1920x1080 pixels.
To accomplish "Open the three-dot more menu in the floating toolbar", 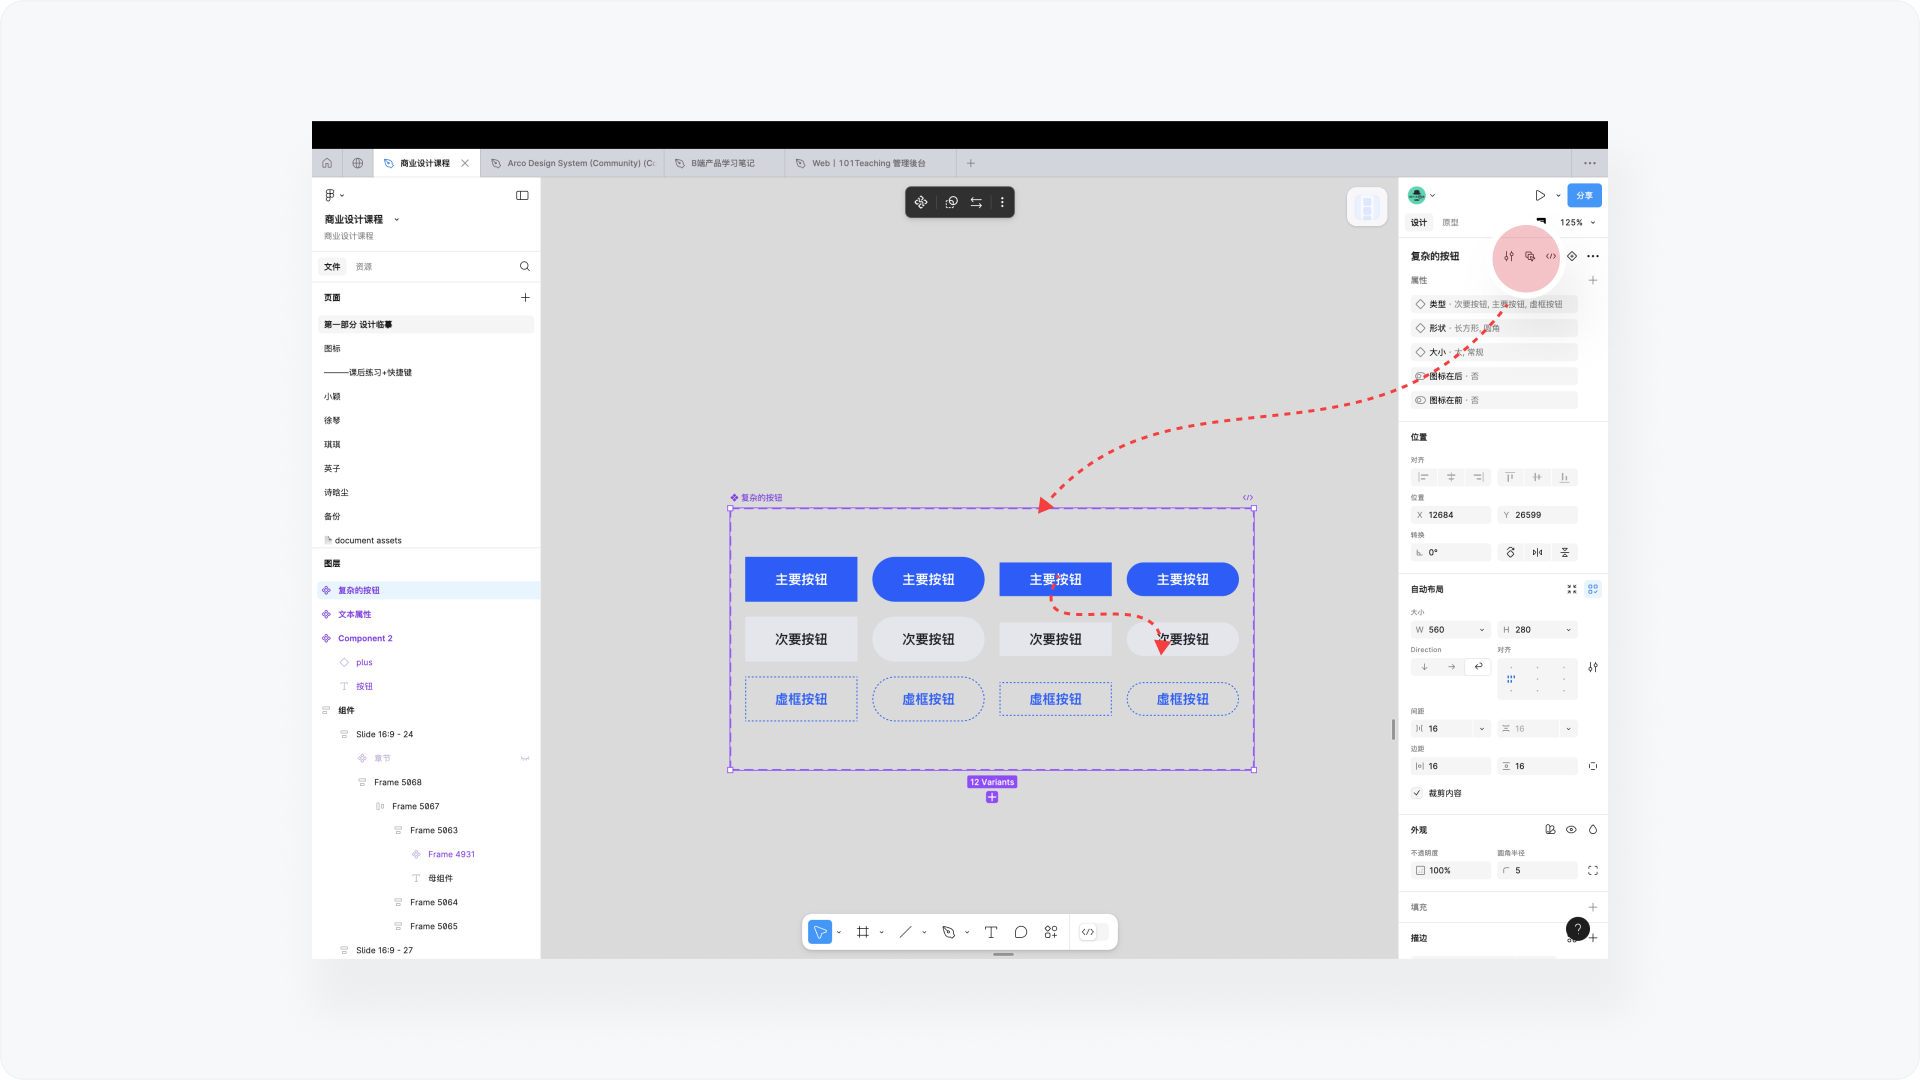I will (x=1002, y=202).
